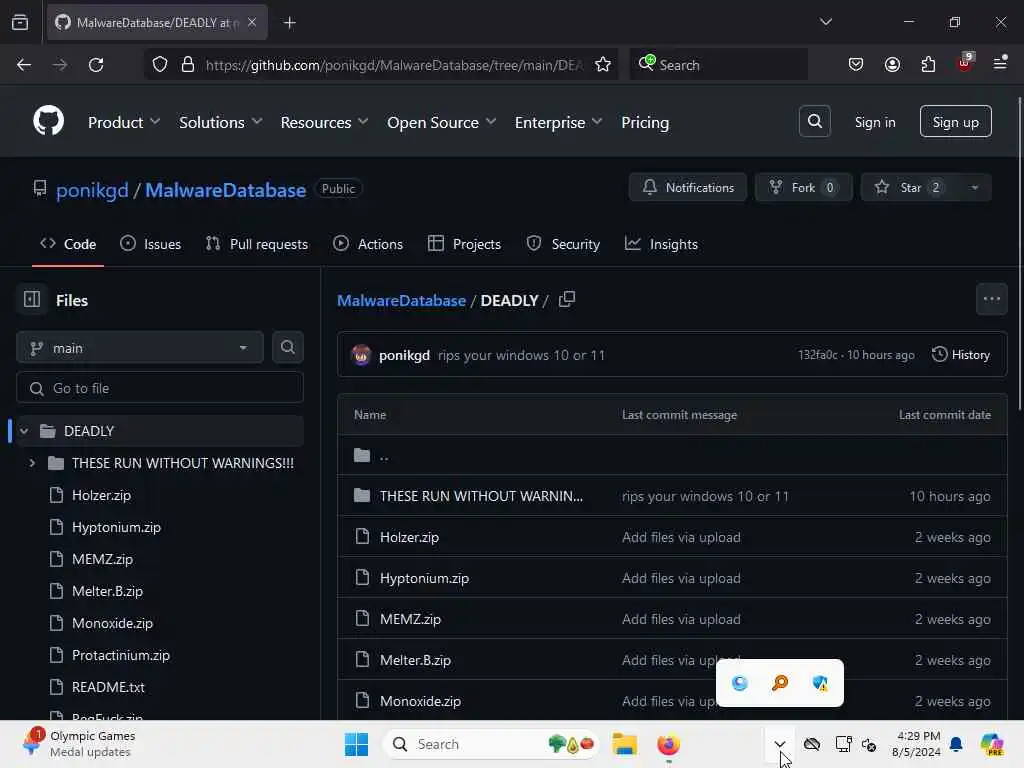Show site security lock info
The image size is (1024, 768).
pyautogui.click(x=187, y=65)
